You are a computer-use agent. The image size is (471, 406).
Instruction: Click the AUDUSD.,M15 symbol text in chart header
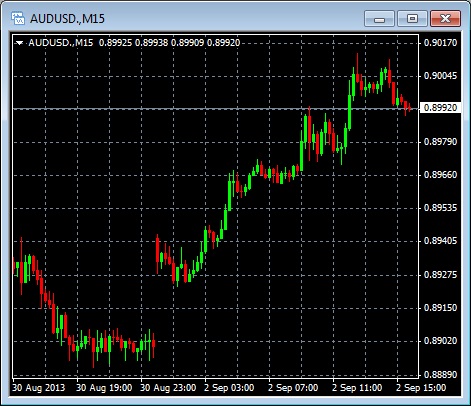point(61,43)
